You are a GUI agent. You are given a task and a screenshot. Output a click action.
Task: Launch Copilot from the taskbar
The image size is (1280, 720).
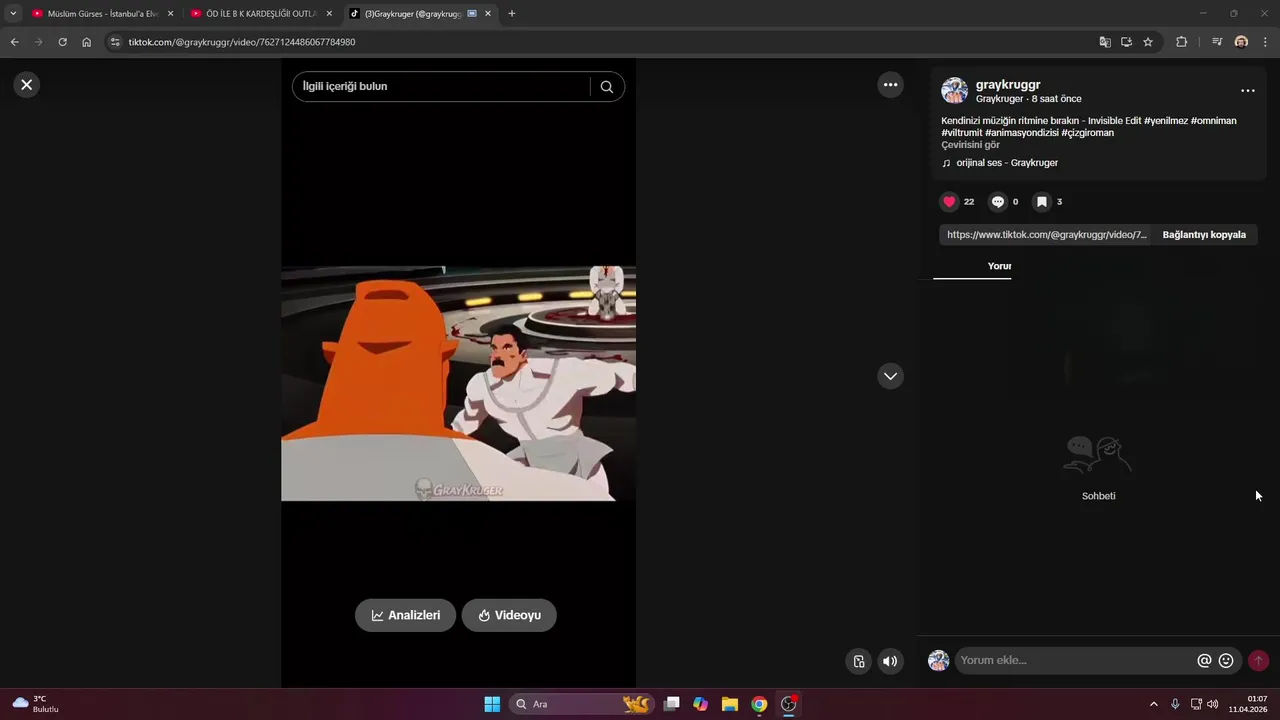[701, 704]
